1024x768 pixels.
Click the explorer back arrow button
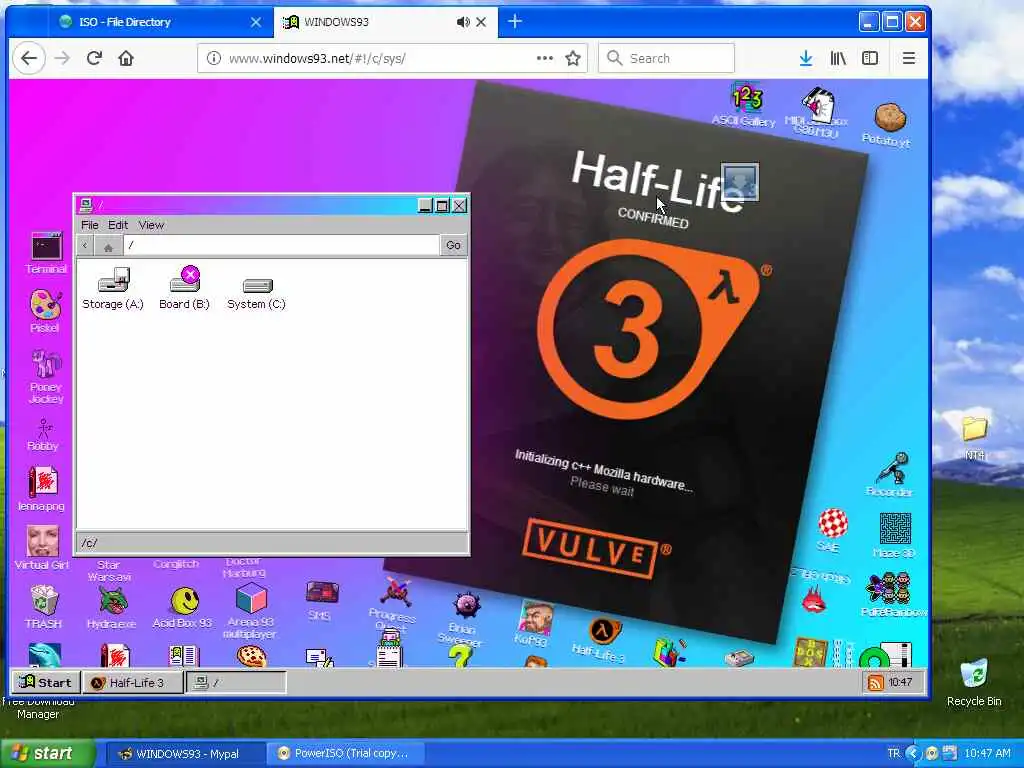(85, 246)
